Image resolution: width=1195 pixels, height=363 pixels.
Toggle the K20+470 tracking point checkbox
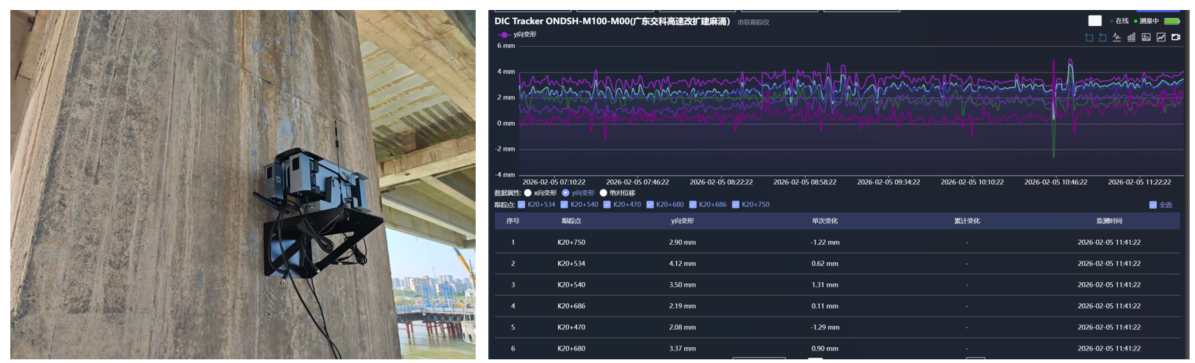[607, 204]
